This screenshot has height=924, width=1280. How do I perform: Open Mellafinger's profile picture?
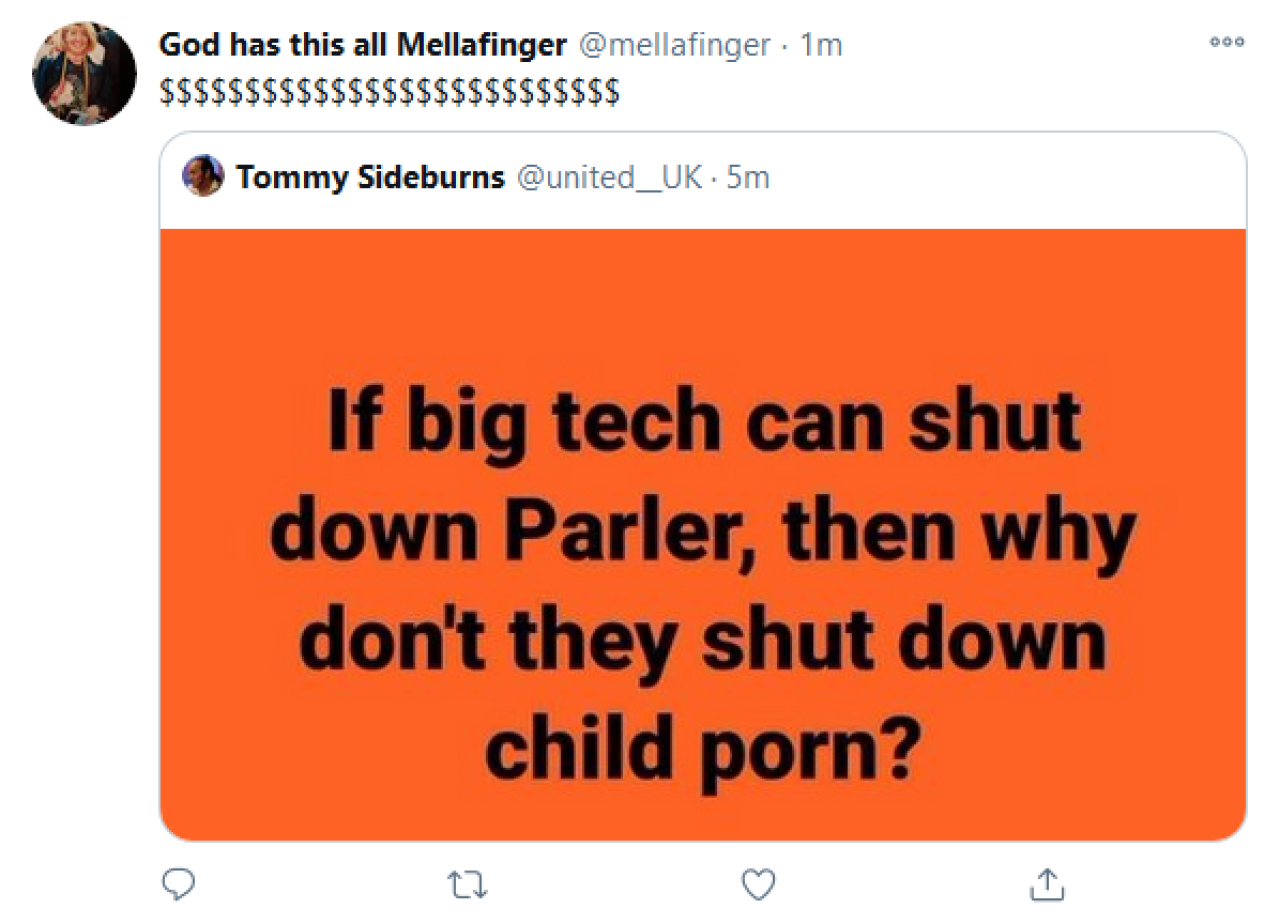84,73
